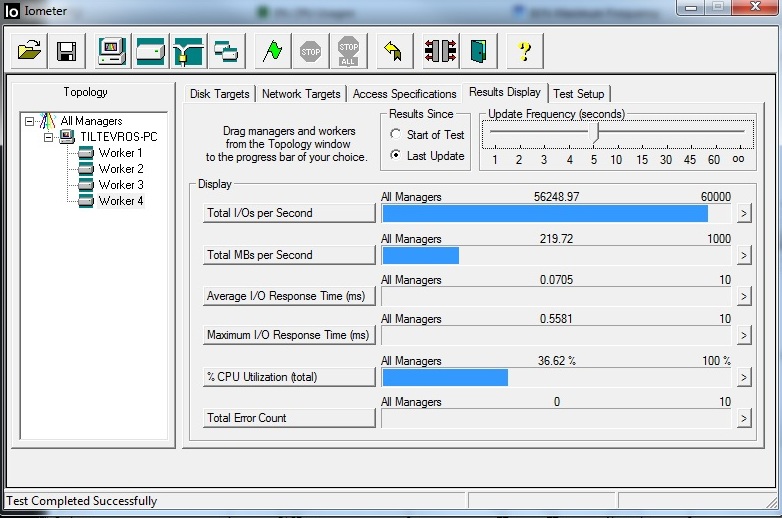Click the 36.62 % CPU value
The image size is (782, 518).
[x=556, y=360]
